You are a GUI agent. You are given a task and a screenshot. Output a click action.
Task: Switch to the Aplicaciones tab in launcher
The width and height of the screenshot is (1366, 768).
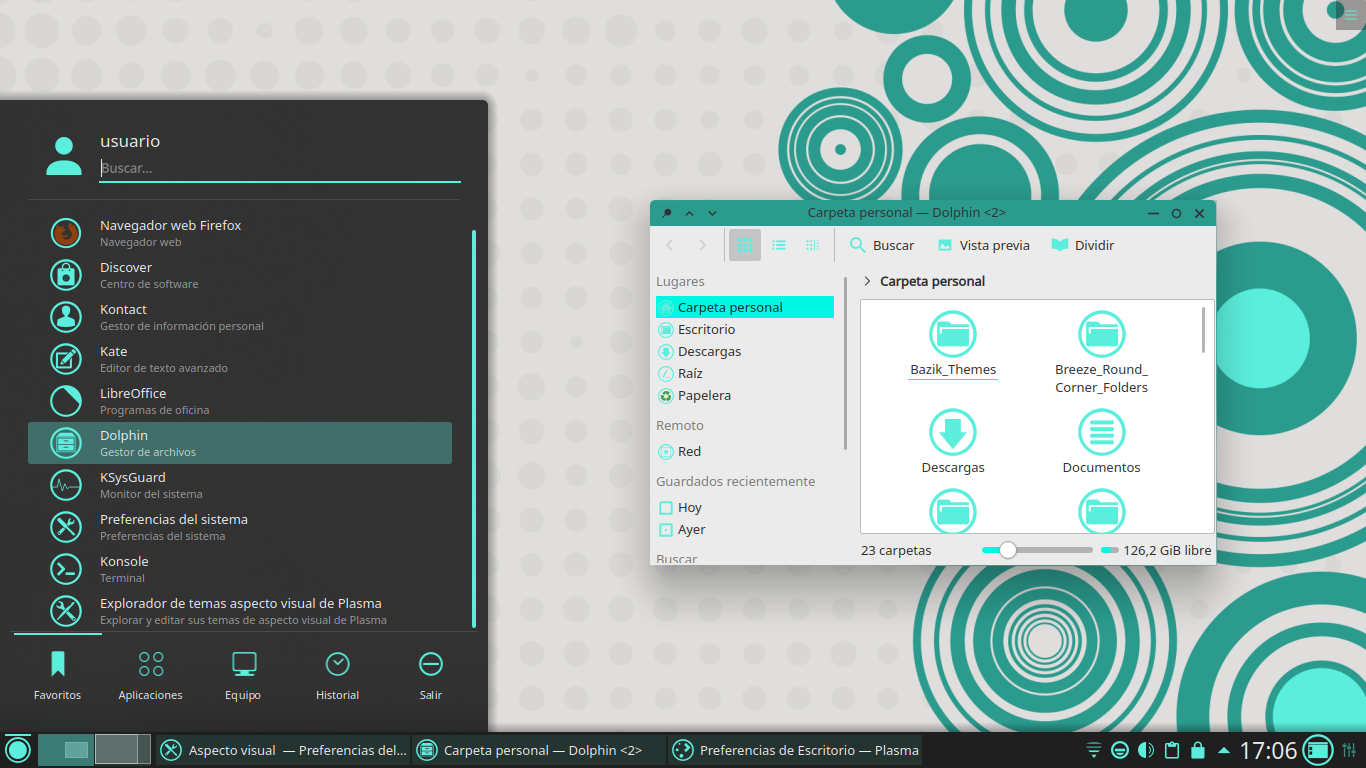pos(151,676)
